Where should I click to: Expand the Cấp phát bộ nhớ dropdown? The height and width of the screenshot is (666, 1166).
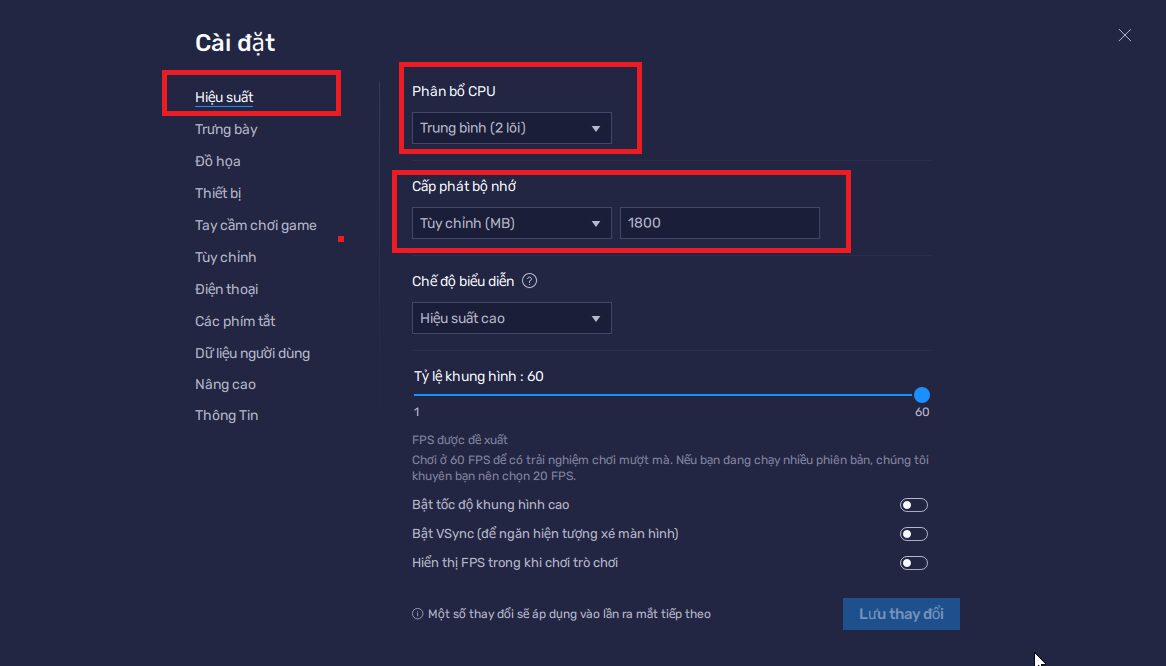[x=511, y=223]
